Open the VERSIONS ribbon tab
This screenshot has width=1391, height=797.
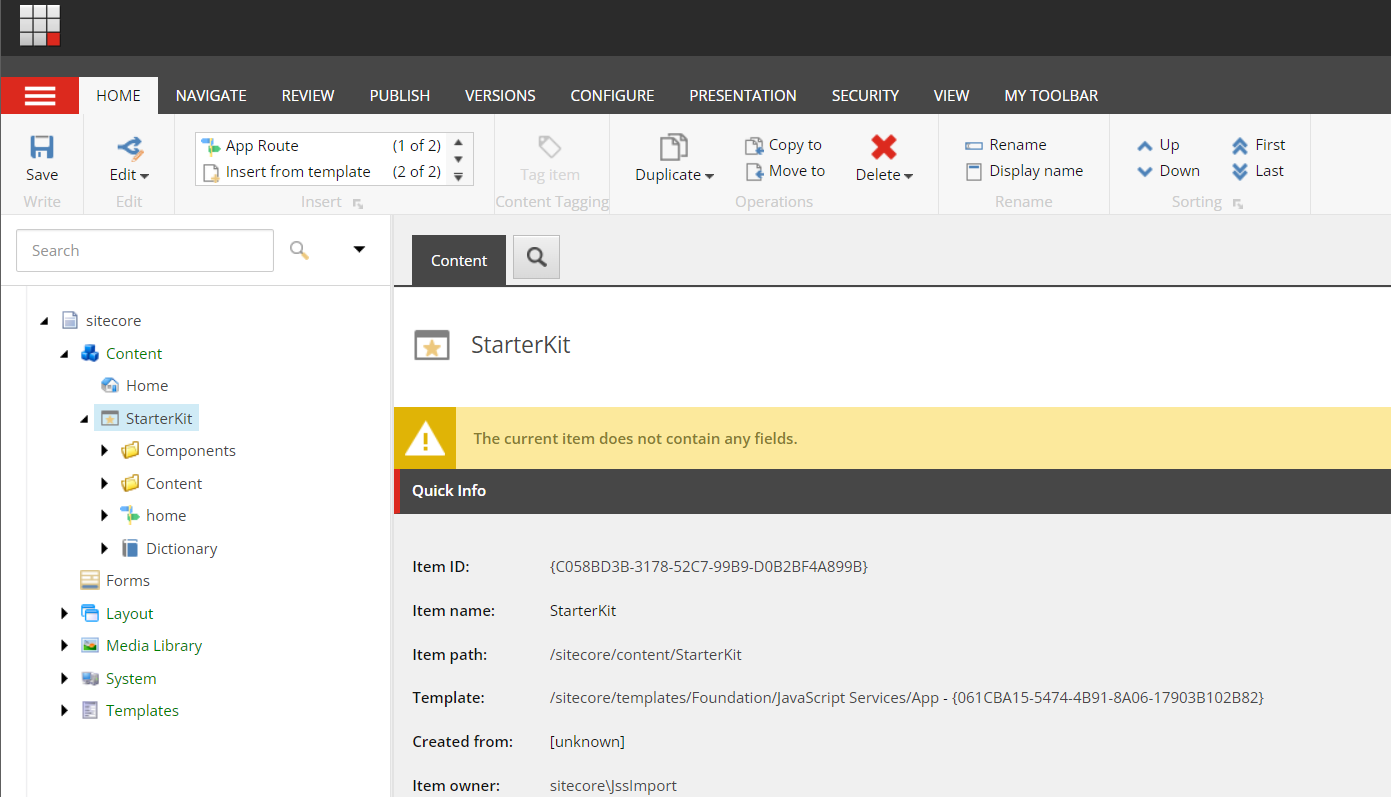(500, 96)
